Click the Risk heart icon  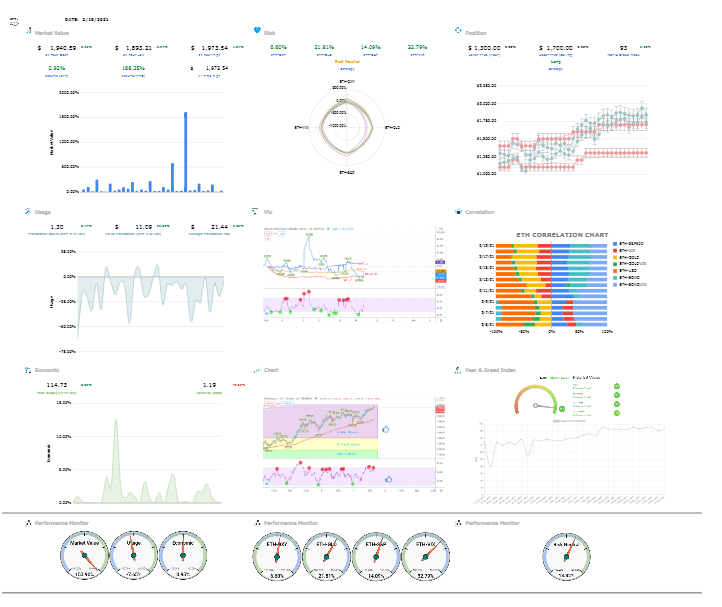click(x=257, y=30)
